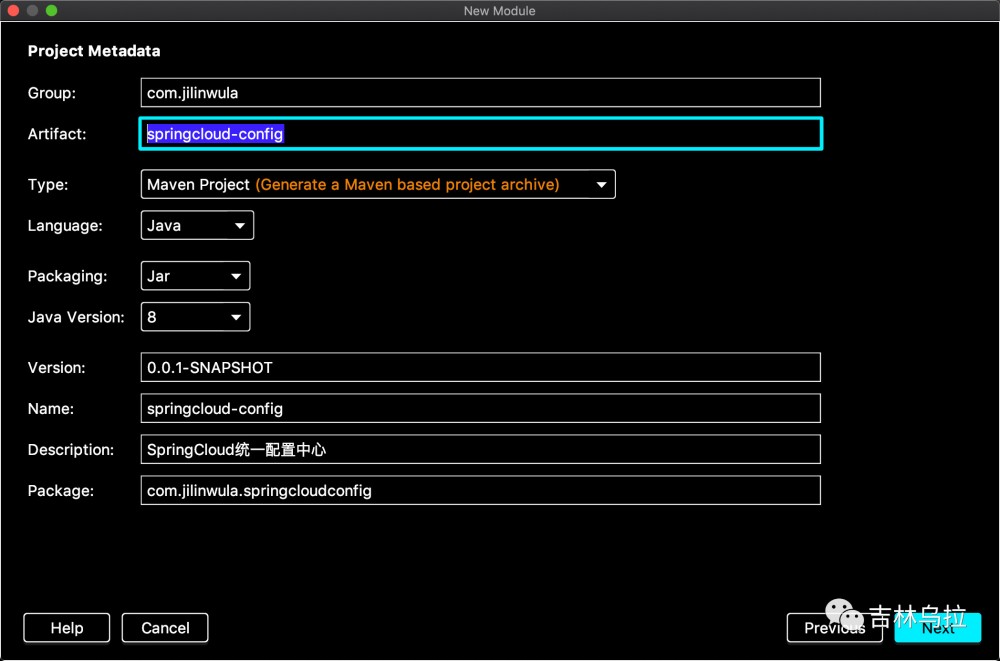Click the Package input field

coord(480,491)
